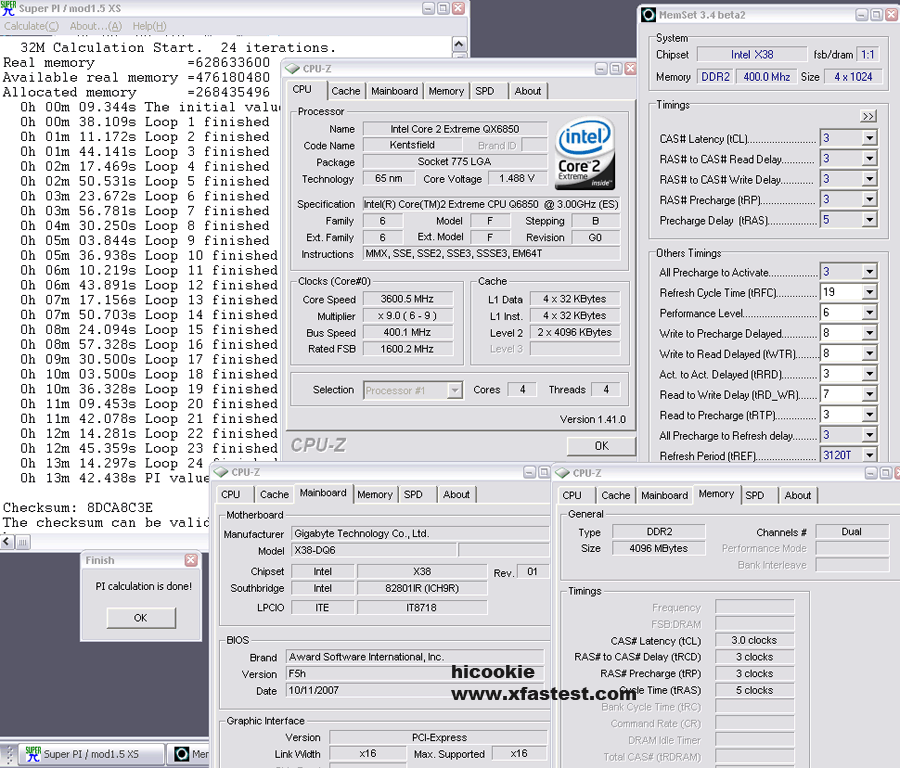Image resolution: width=900 pixels, height=768 pixels.
Task: Click the MemSet icon in the taskbar
Action: click(x=181, y=754)
